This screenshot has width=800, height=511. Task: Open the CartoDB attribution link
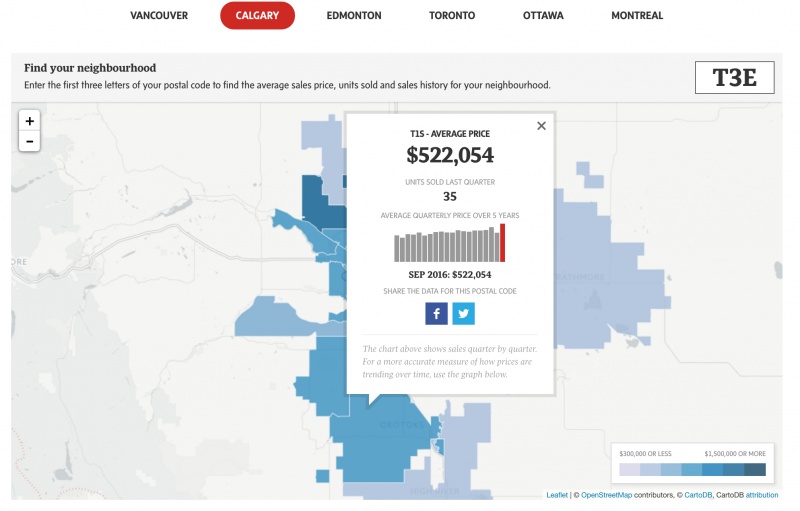(x=761, y=495)
